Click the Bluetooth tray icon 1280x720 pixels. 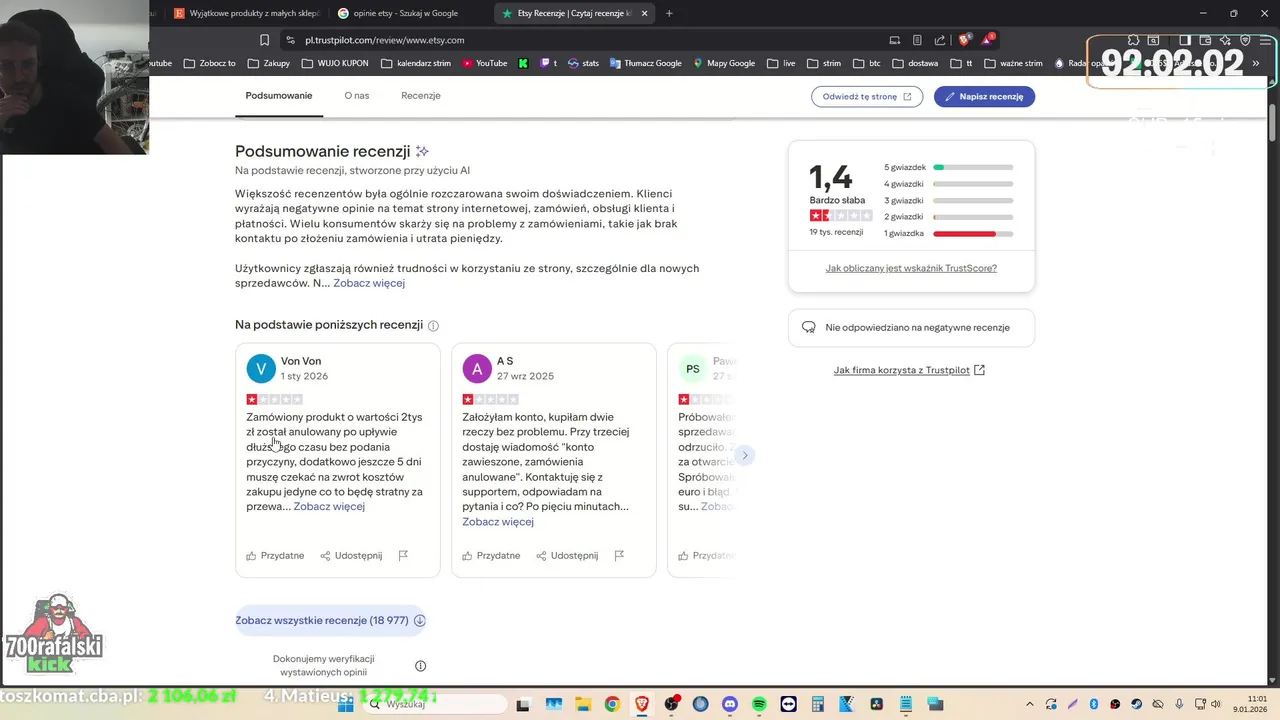click(1094, 704)
